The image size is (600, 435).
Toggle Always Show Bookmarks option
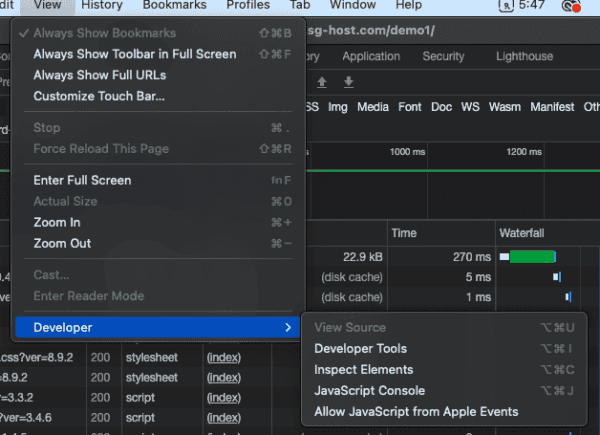[157, 33]
